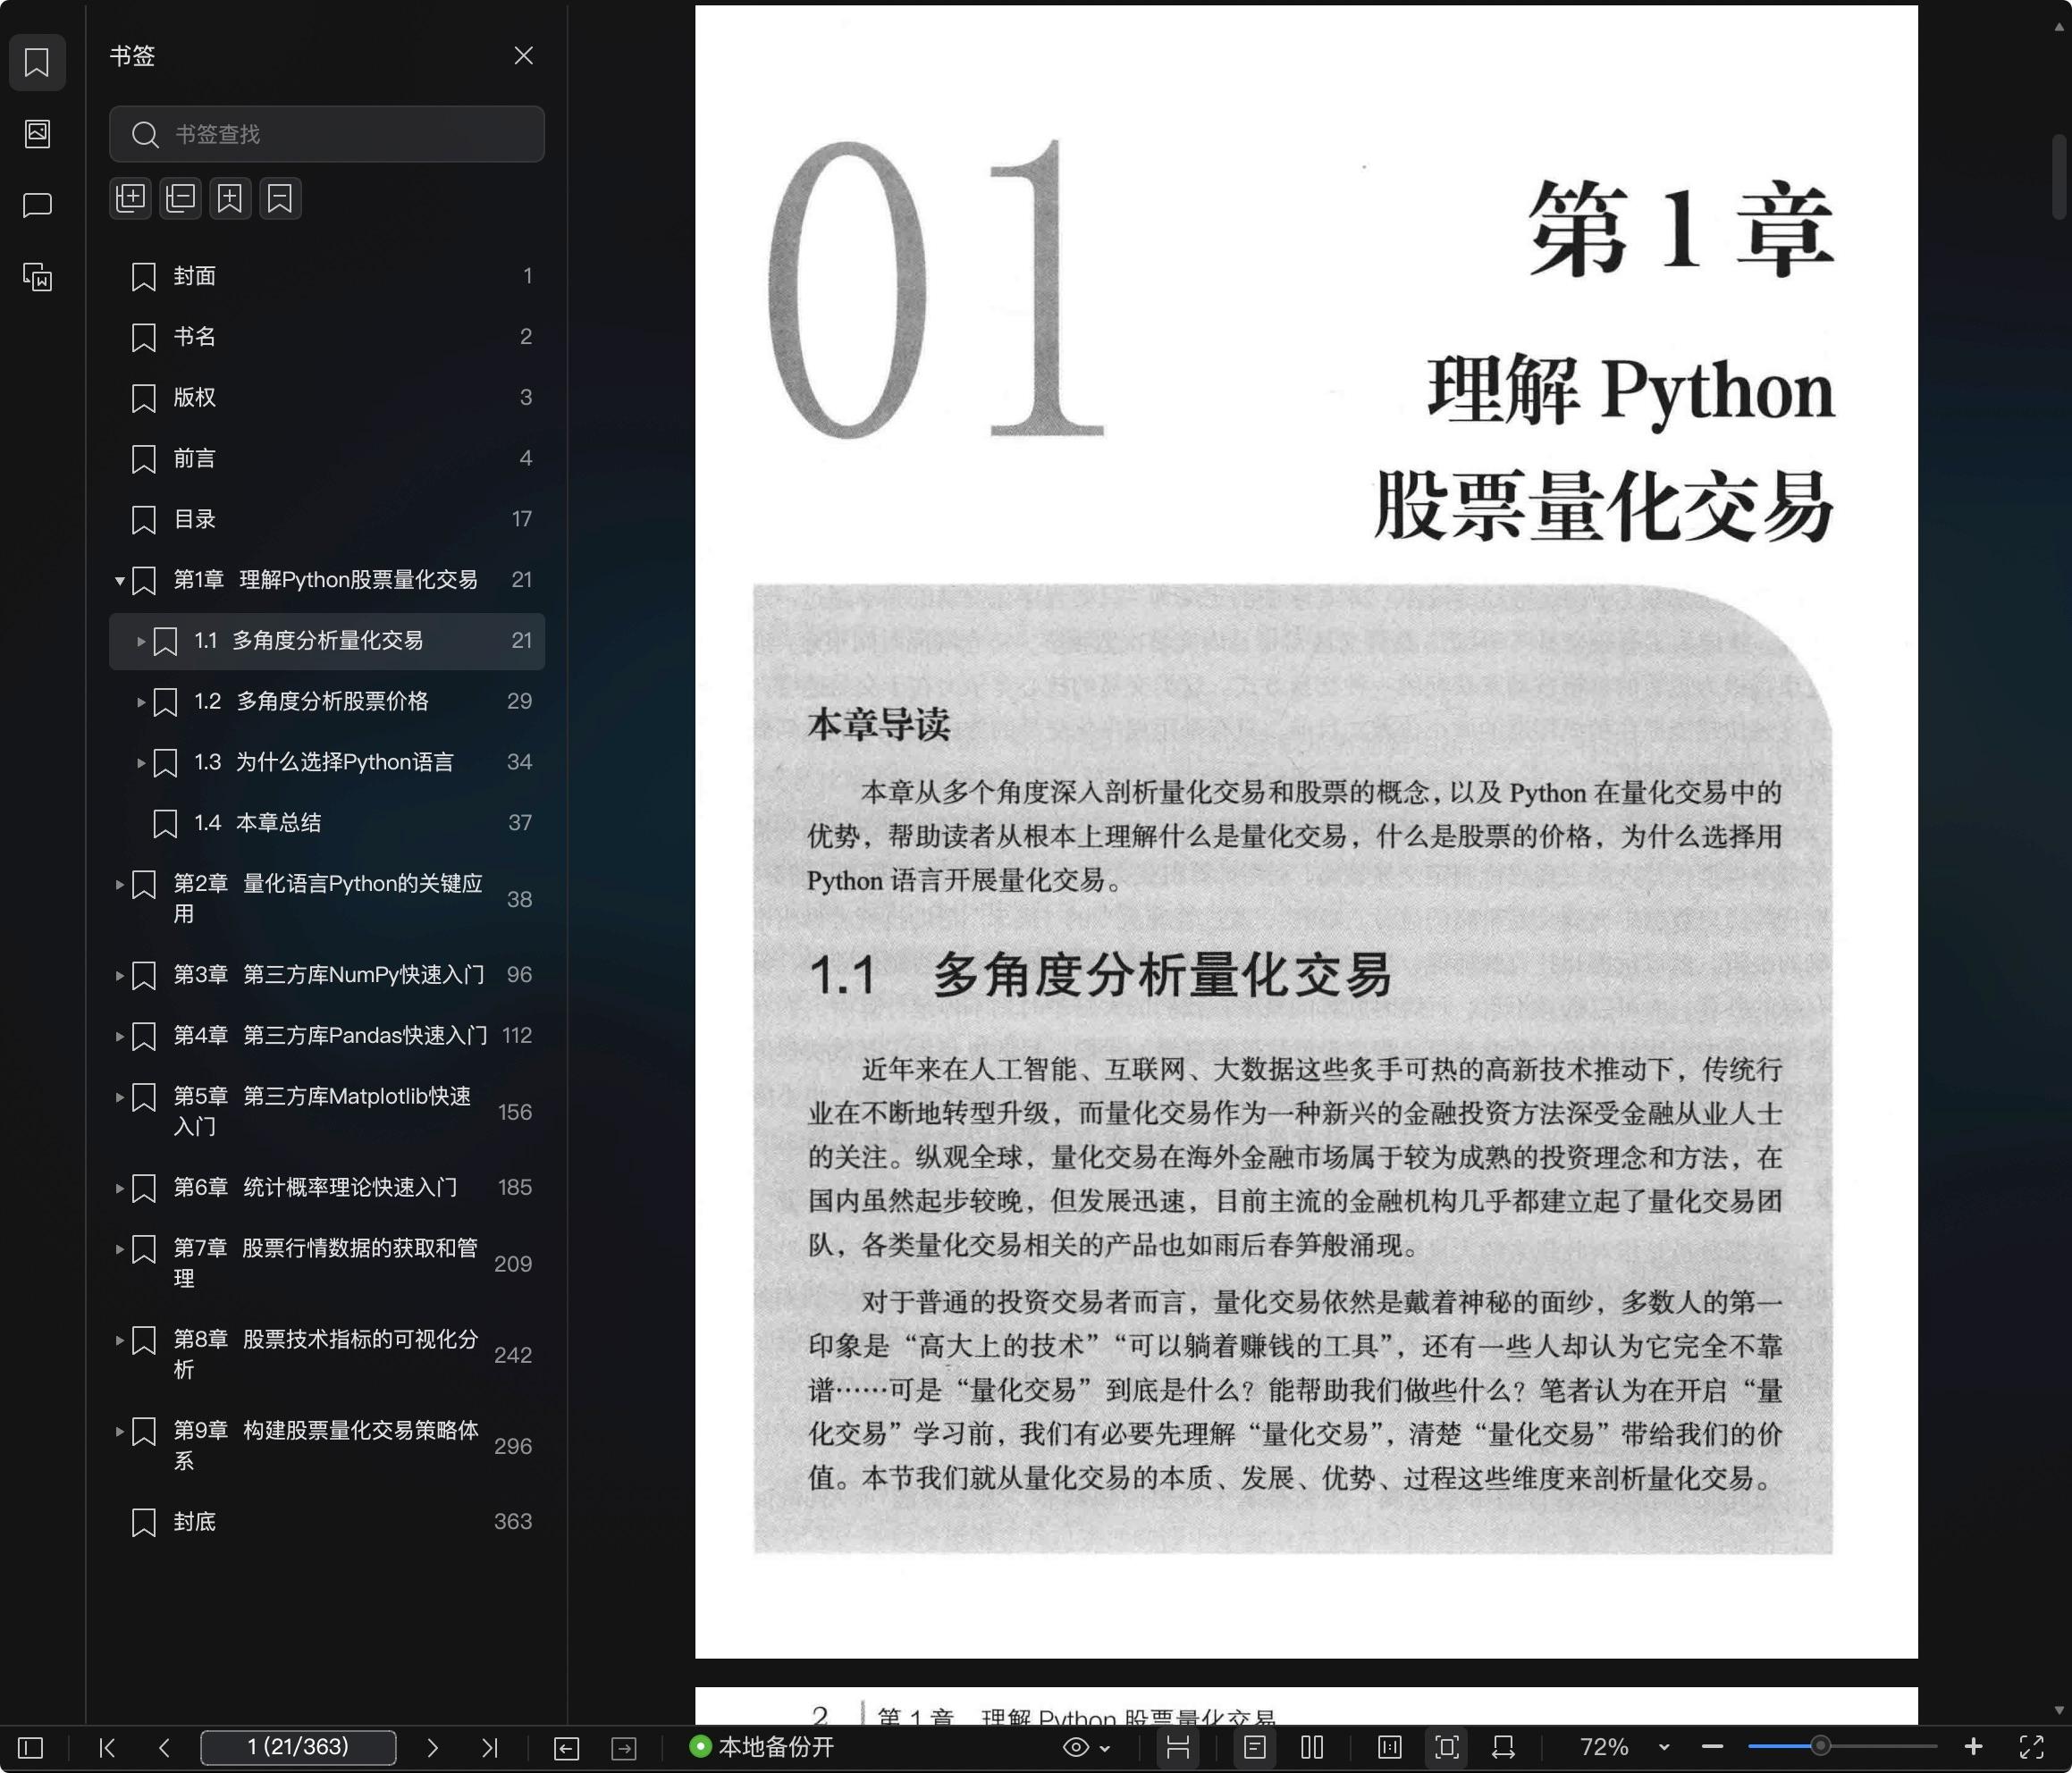Screen dimensions: 2072x1773
Task: Toggle fit-page view
Action: (1447, 1747)
